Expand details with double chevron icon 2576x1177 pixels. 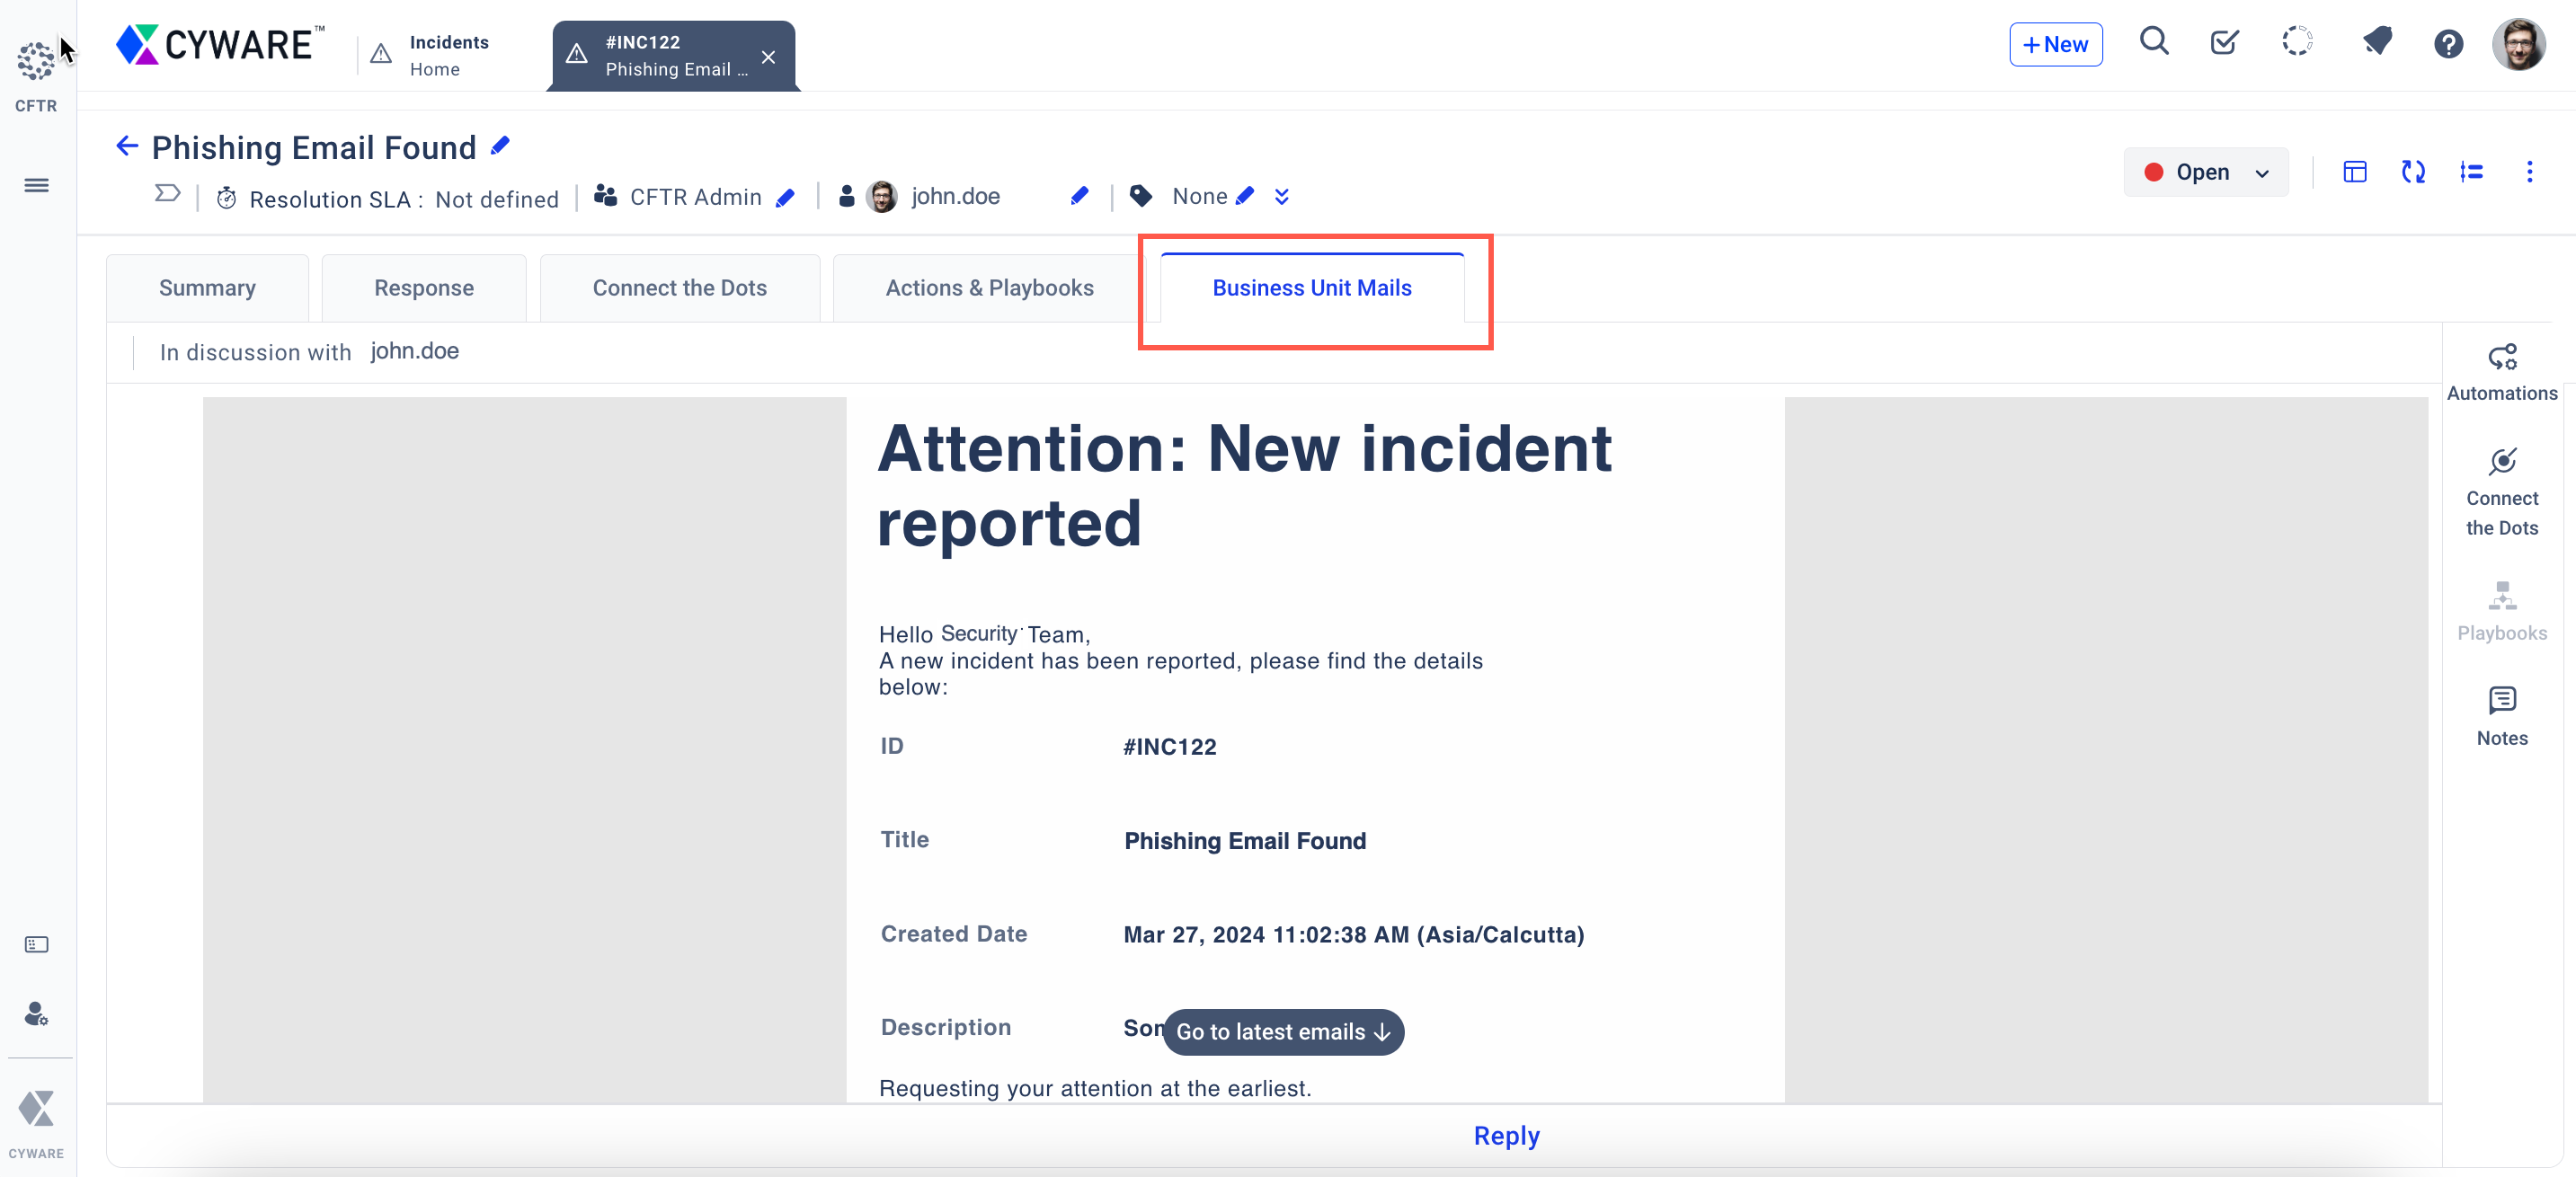(1281, 197)
